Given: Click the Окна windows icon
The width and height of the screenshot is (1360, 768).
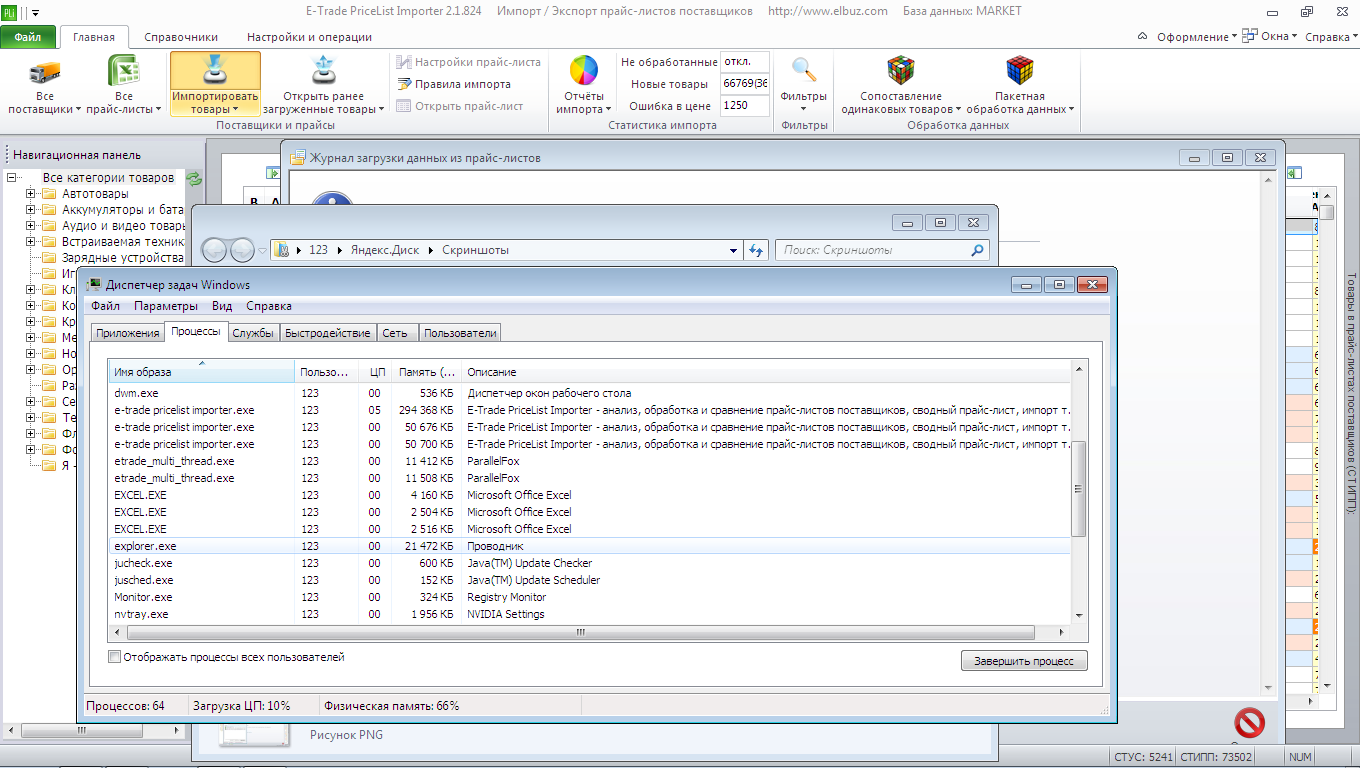Looking at the screenshot, I should click(x=1250, y=36).
